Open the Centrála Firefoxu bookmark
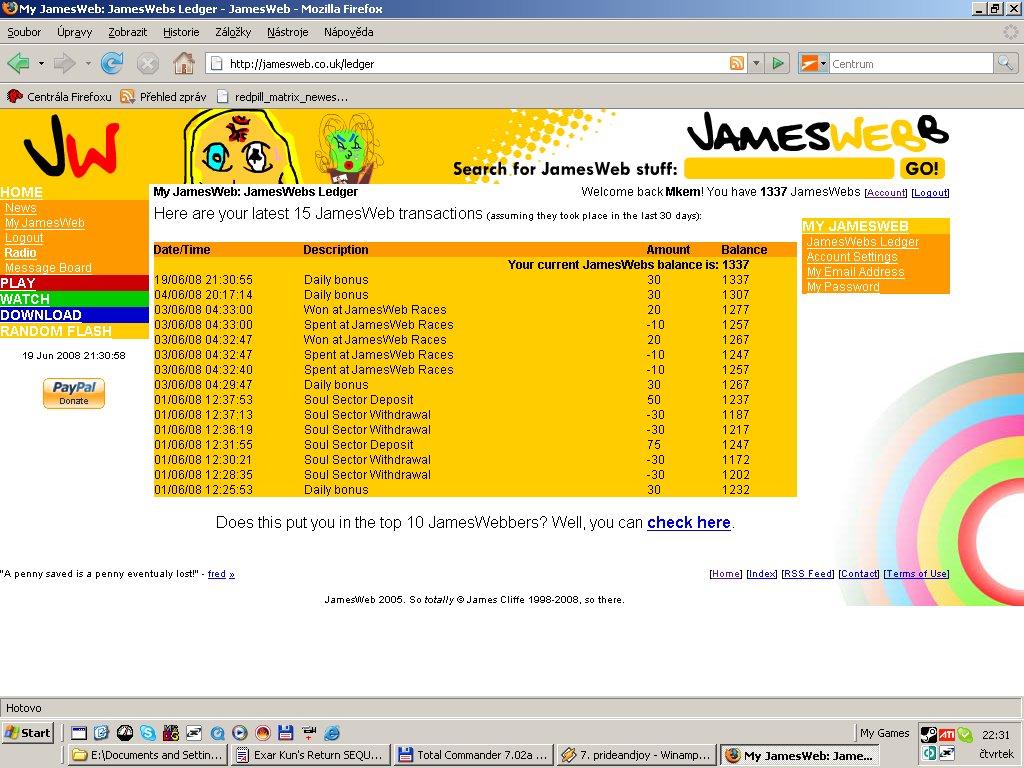Image resolution: width=1024 pixels, height=768 pixels. tap(59, 97)
